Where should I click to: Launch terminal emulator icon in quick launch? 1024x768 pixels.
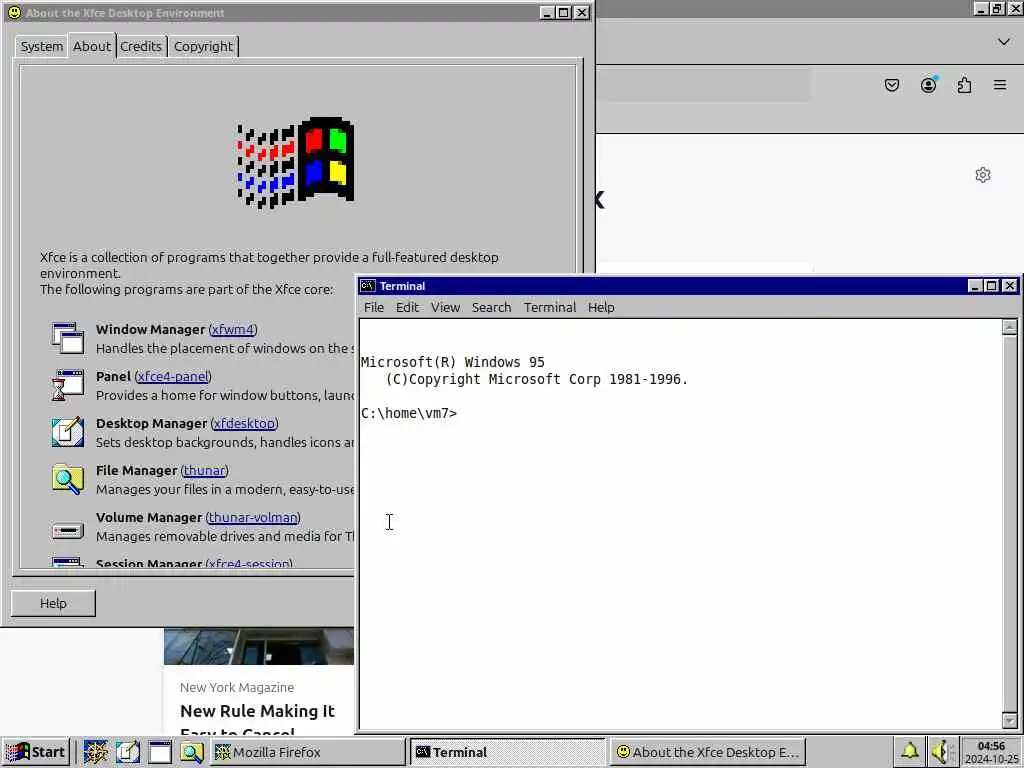pos(159,752)
